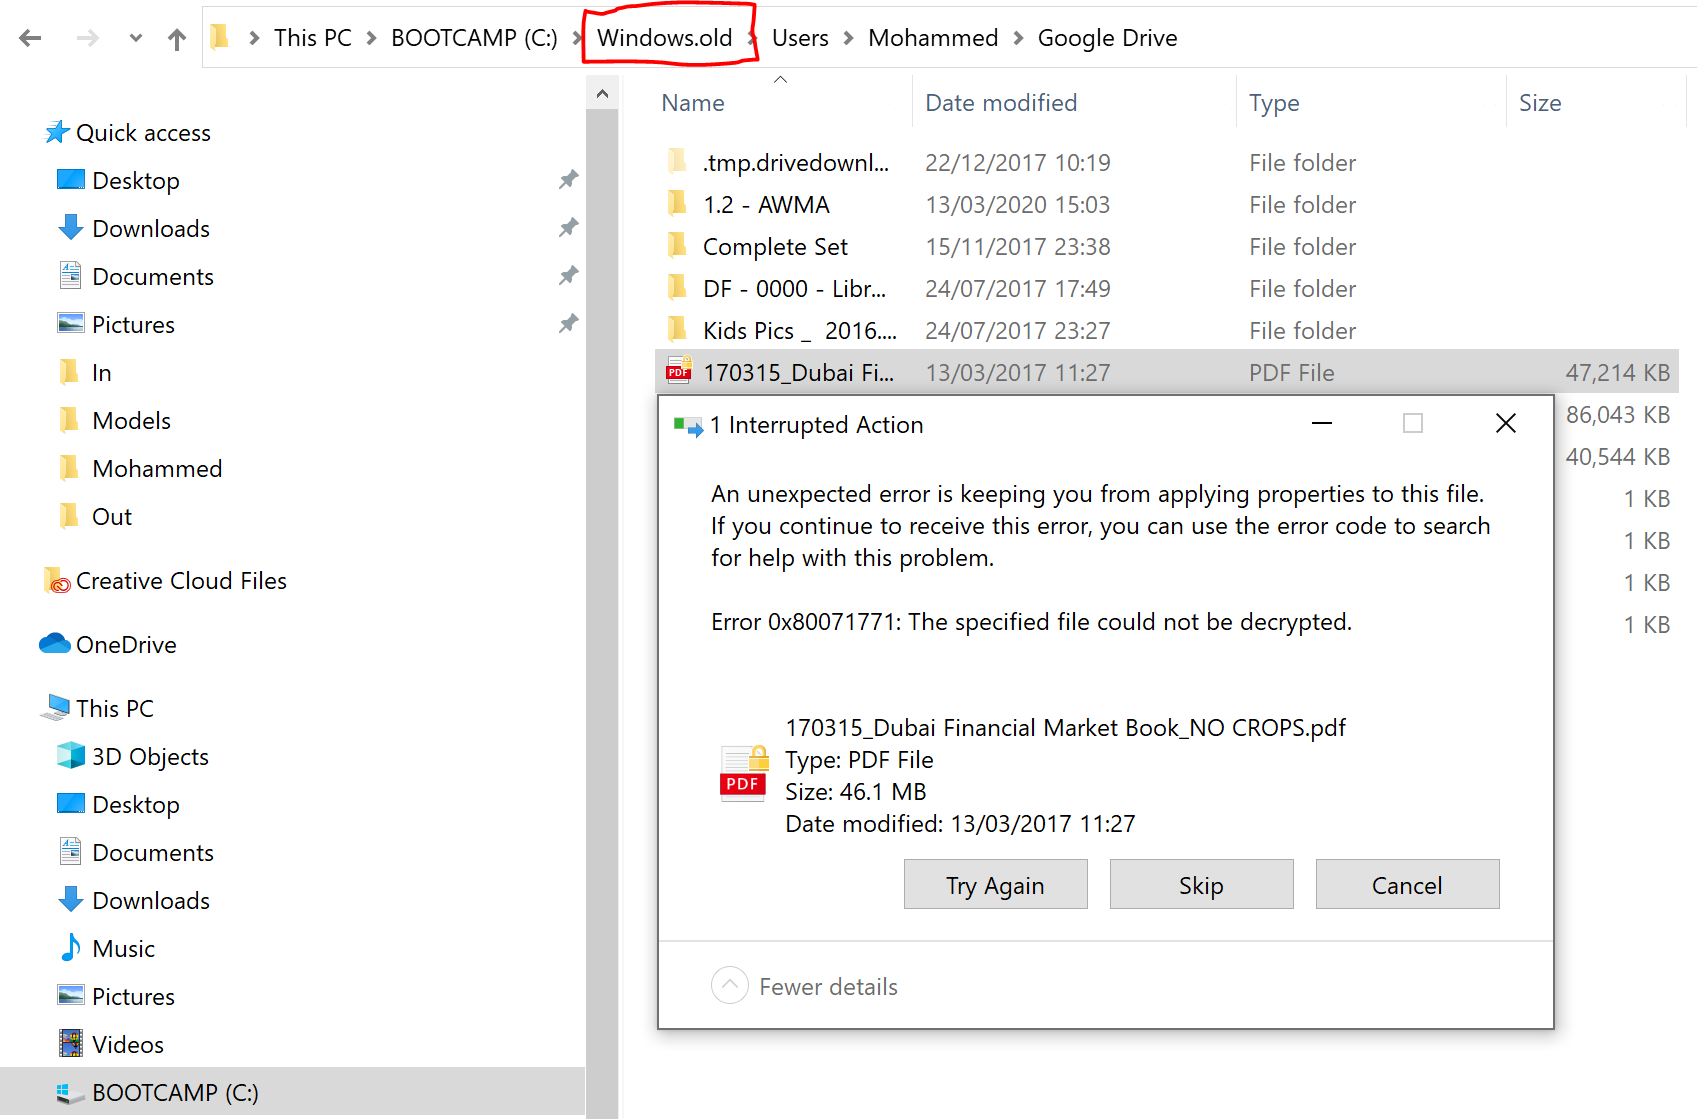Image resolution: width=1697 pixels, height=1119 pixels.
Task: Open the Mohammed folder in sidebar
Action: (x=157, y=469)
